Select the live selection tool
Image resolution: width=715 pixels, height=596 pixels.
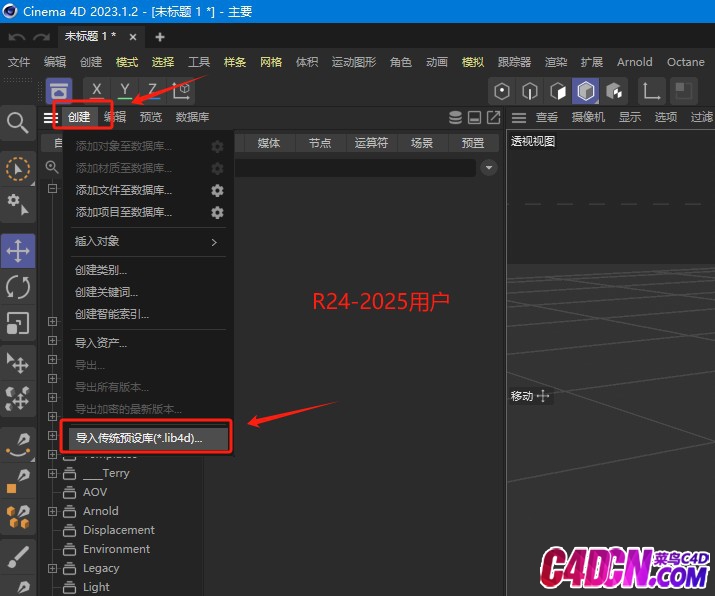click(18, 169)
